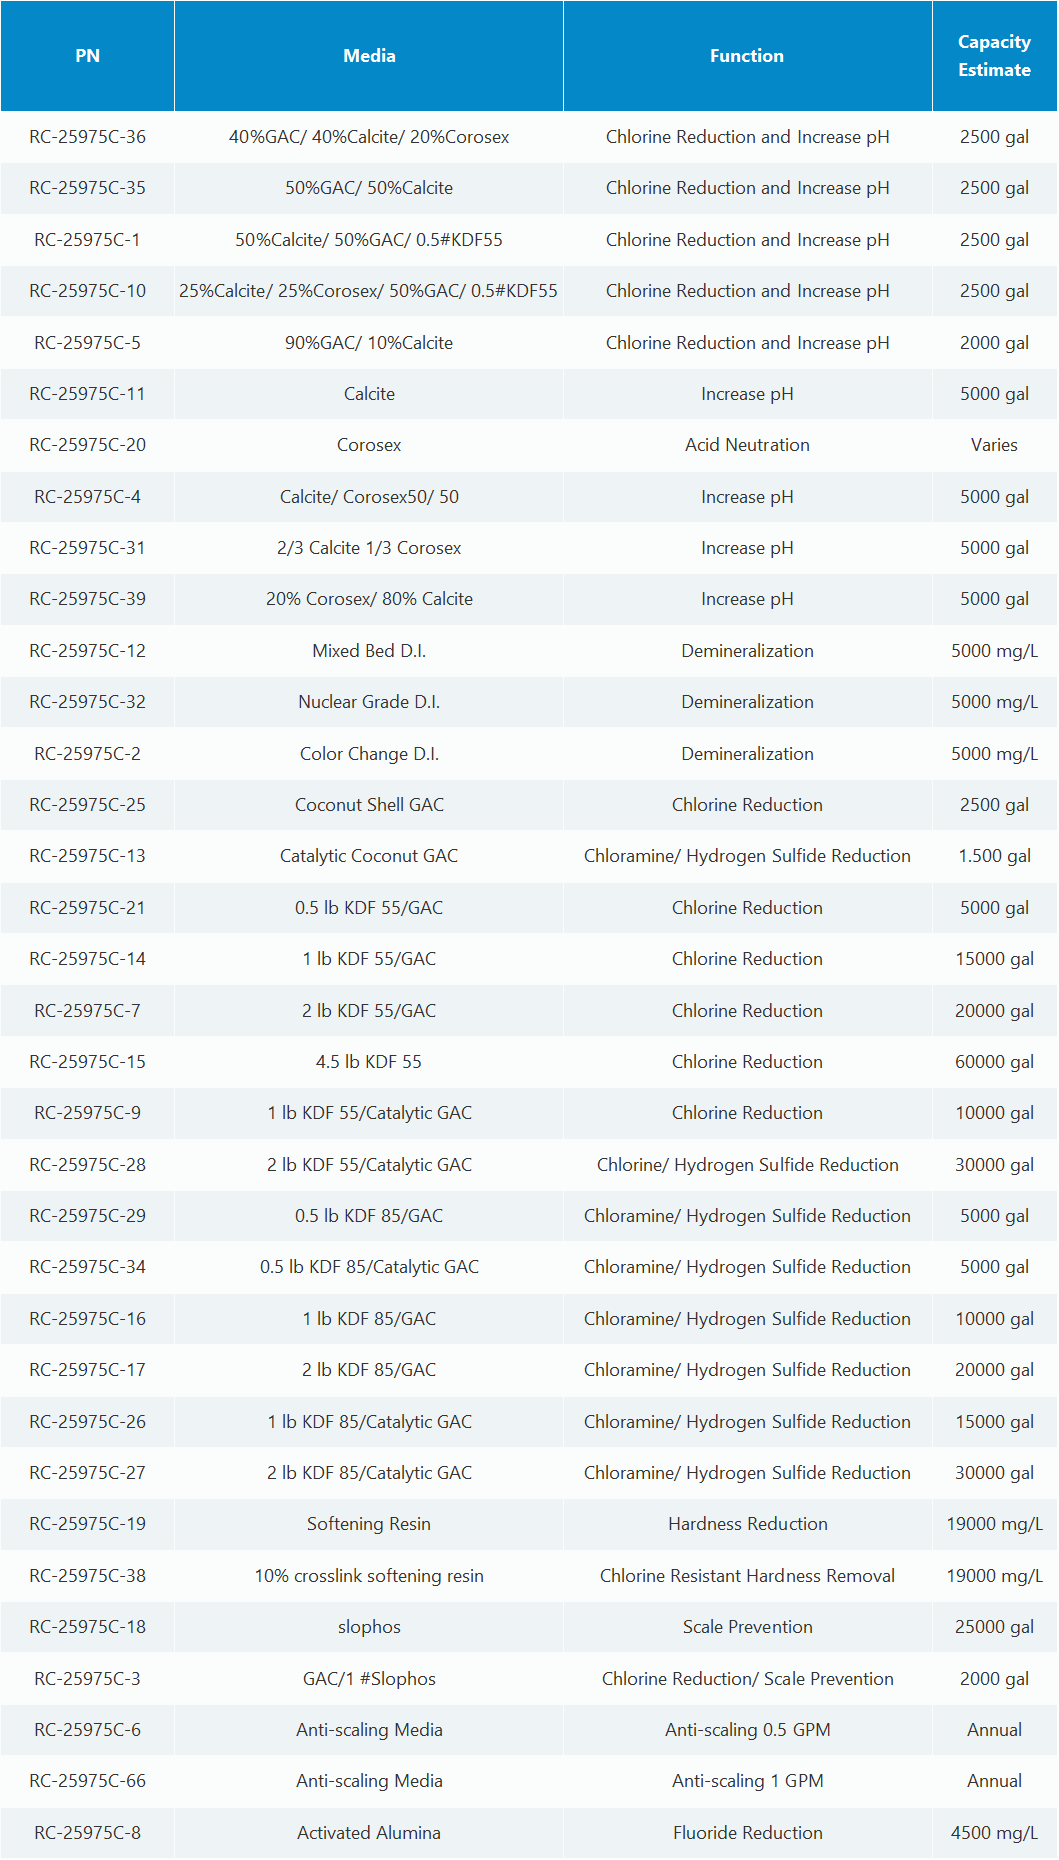Select the 4.5 lb KDF 55 media cell
The height and width of the screenshot is (1860, 1059).
[369, 1062]
